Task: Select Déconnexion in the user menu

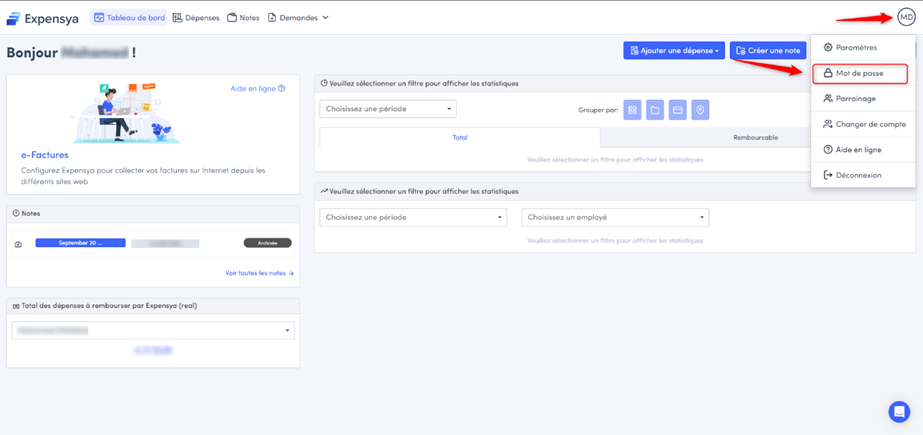Action: coord(858,175)
